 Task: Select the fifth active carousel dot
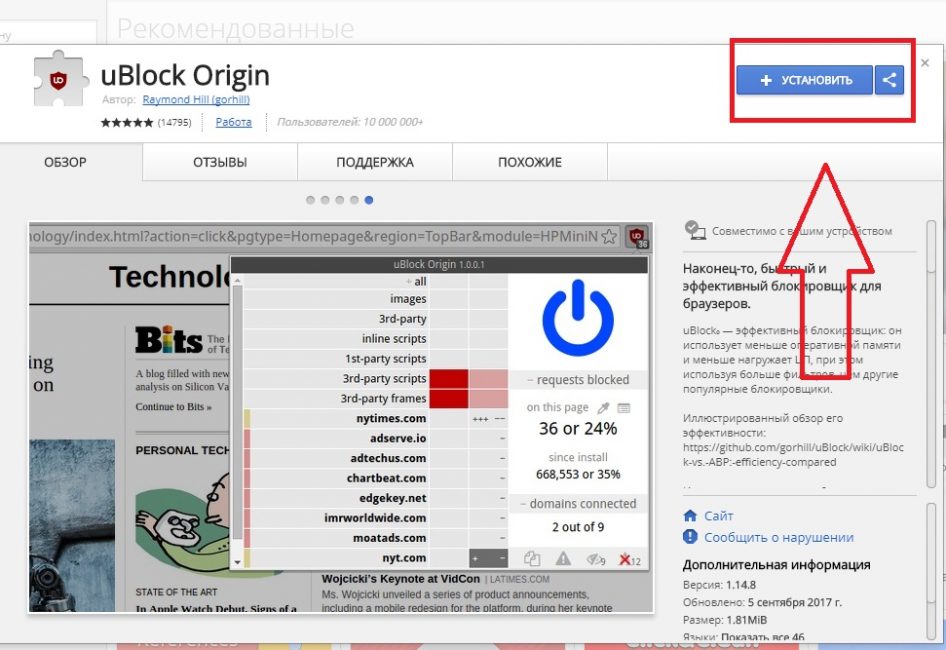tap(369, 200)
